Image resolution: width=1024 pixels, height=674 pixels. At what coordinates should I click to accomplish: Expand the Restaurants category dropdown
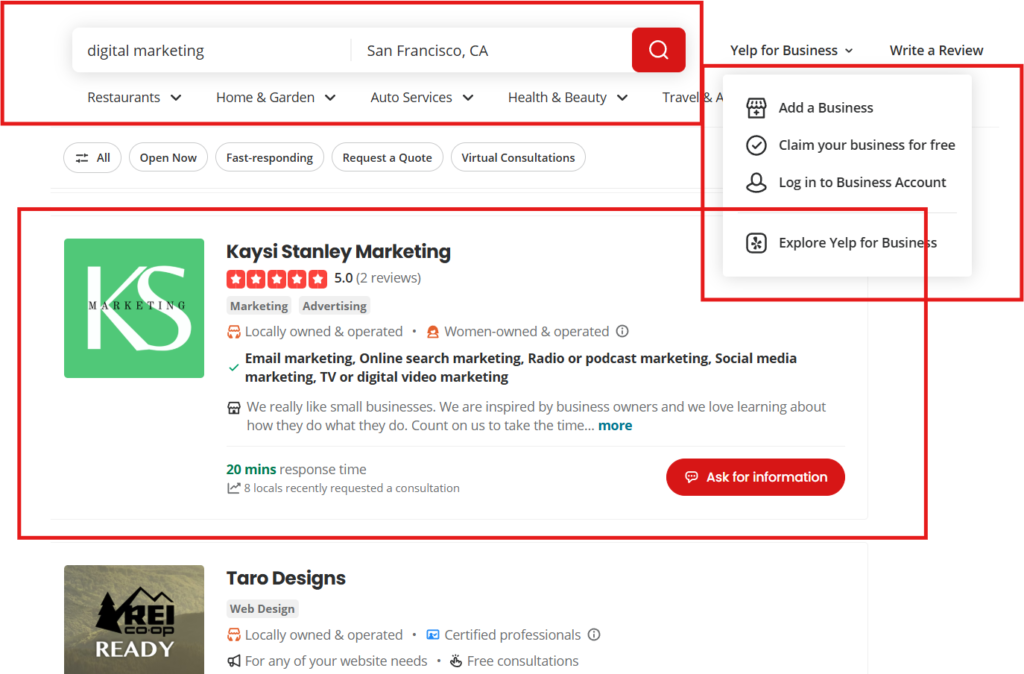[134, 98]
